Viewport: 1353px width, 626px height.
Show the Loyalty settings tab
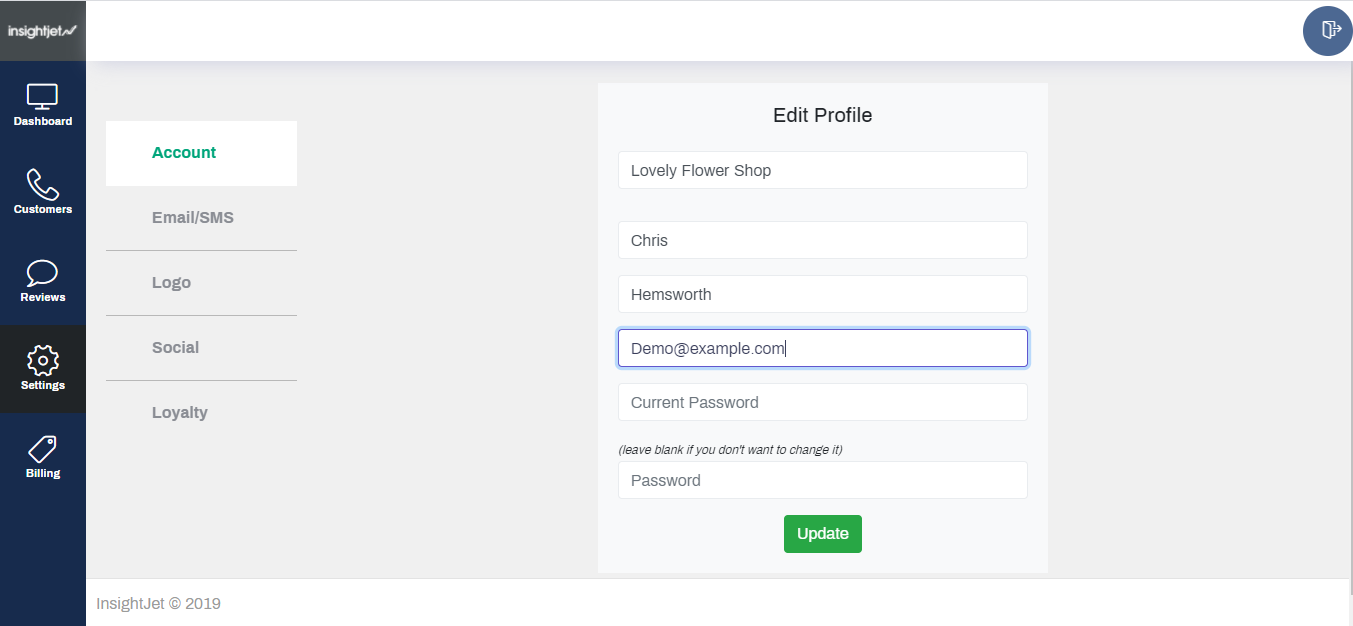[x=180, y=413]
